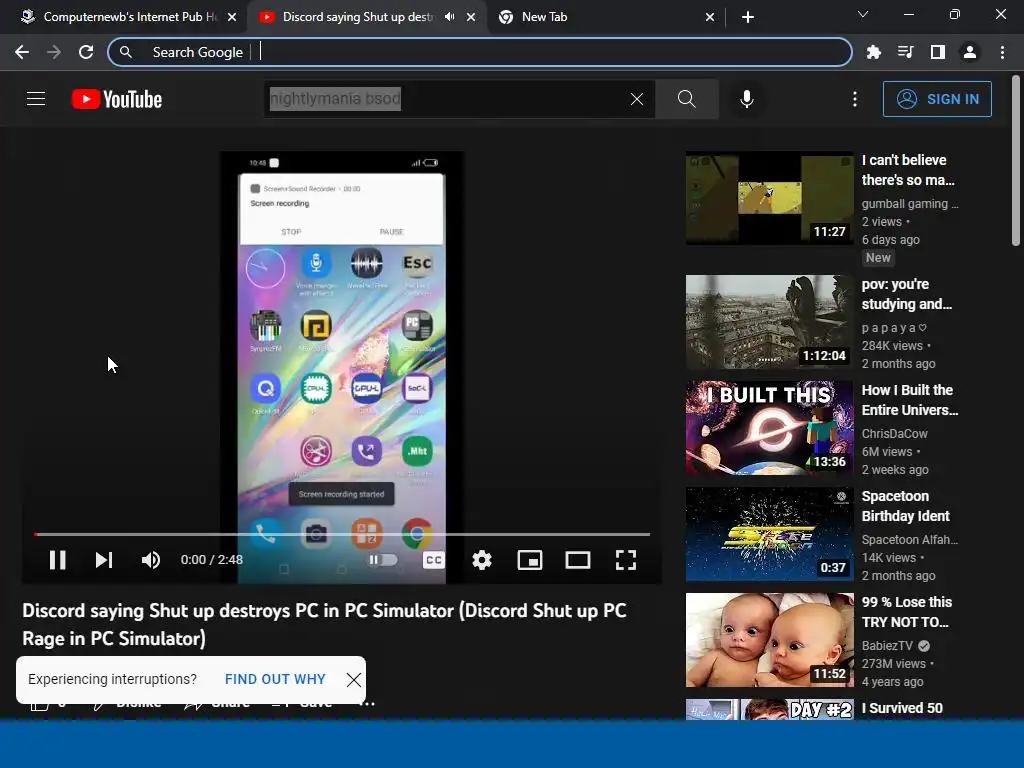This screenshot has width=1024, height=768.
Task: Click the 0:00 / 2:48 time display
Action: click(212, 560)
